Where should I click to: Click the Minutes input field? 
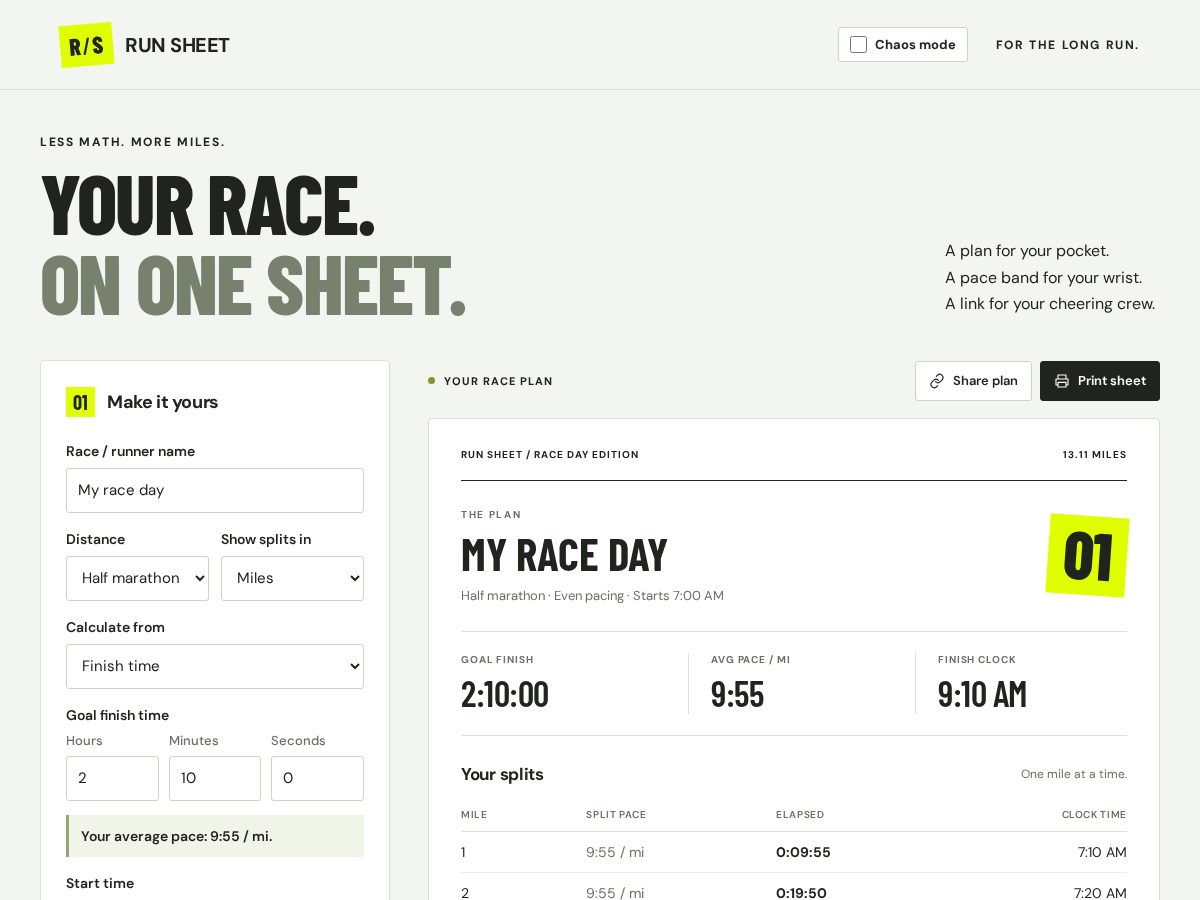tap(215, 778)
